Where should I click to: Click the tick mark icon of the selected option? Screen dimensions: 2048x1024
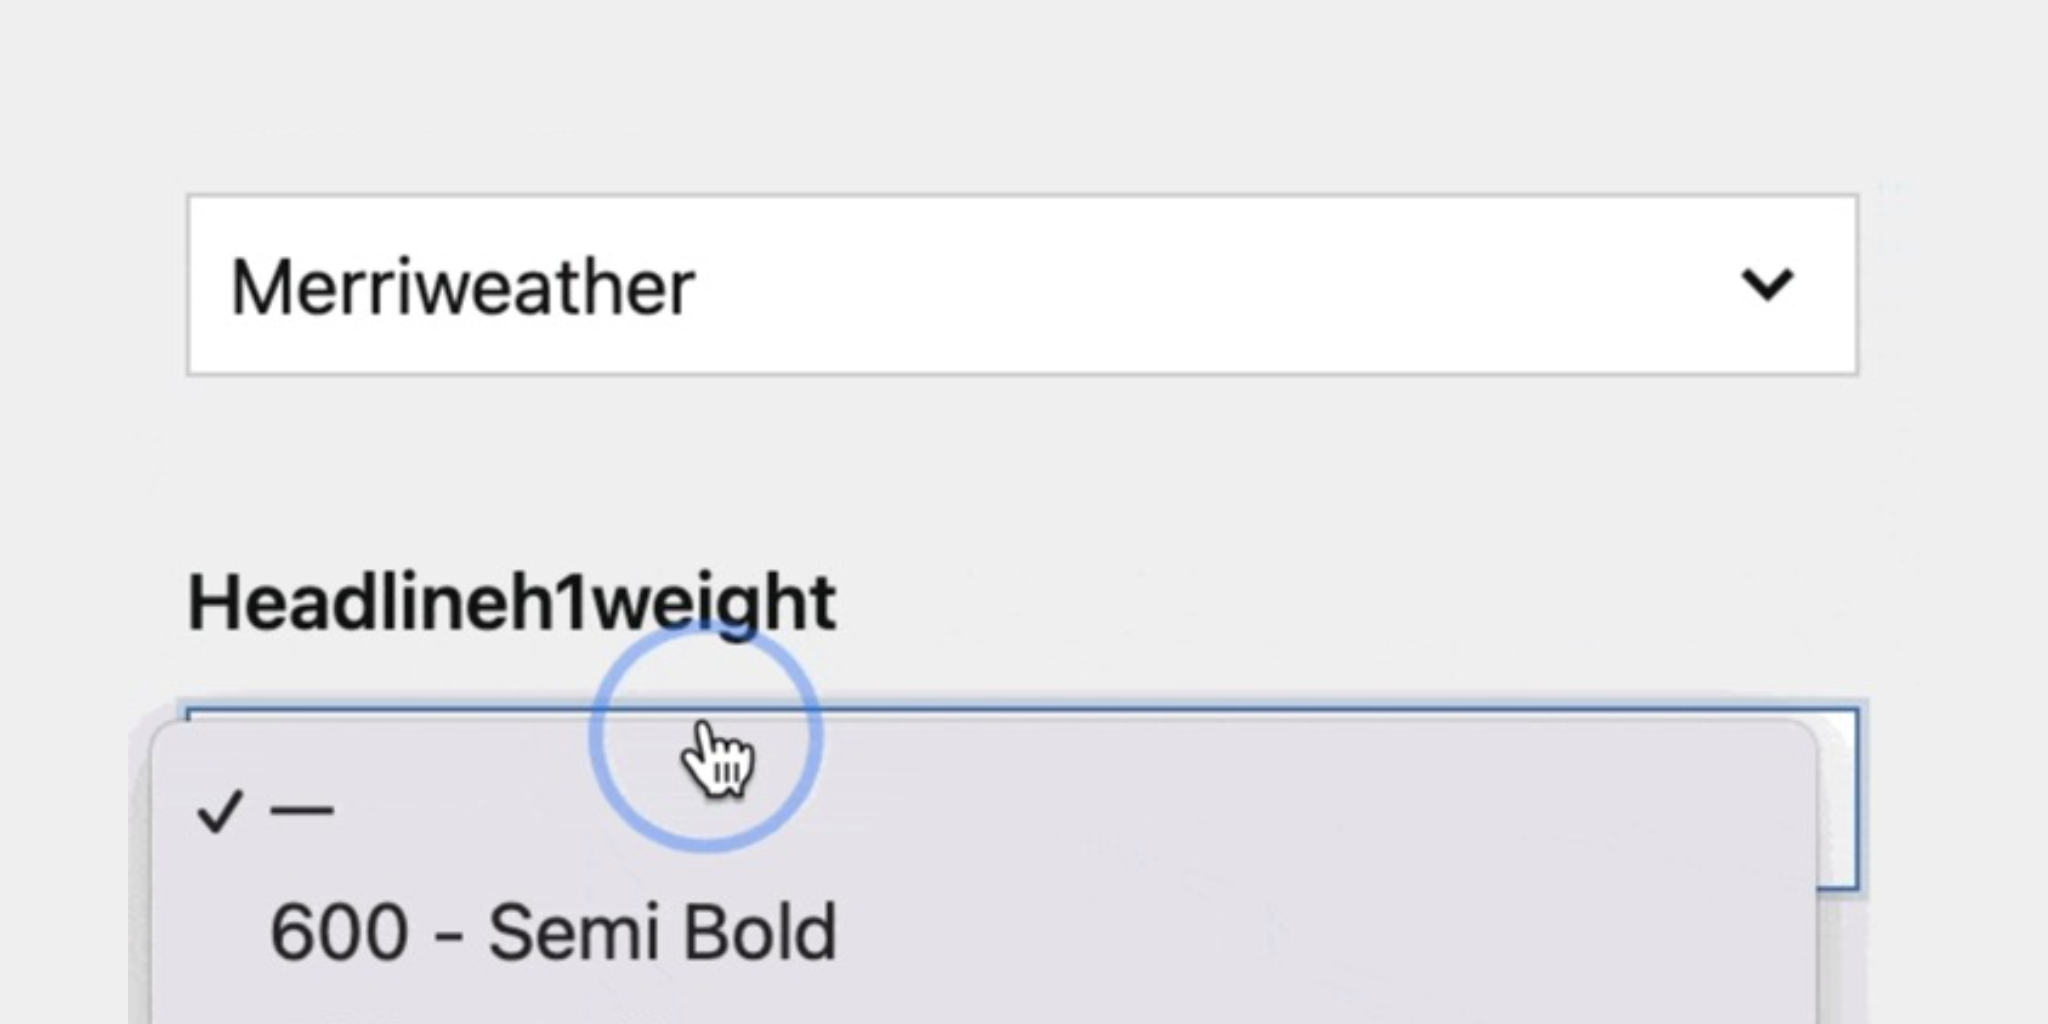coord(220,811)
